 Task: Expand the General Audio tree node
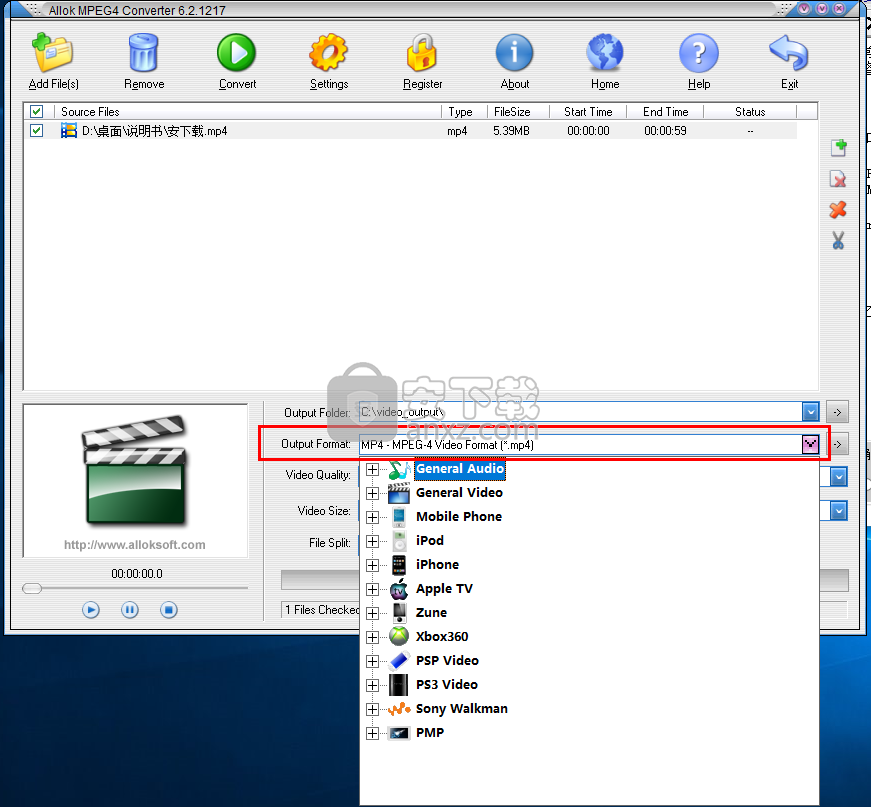click(373, 469)
